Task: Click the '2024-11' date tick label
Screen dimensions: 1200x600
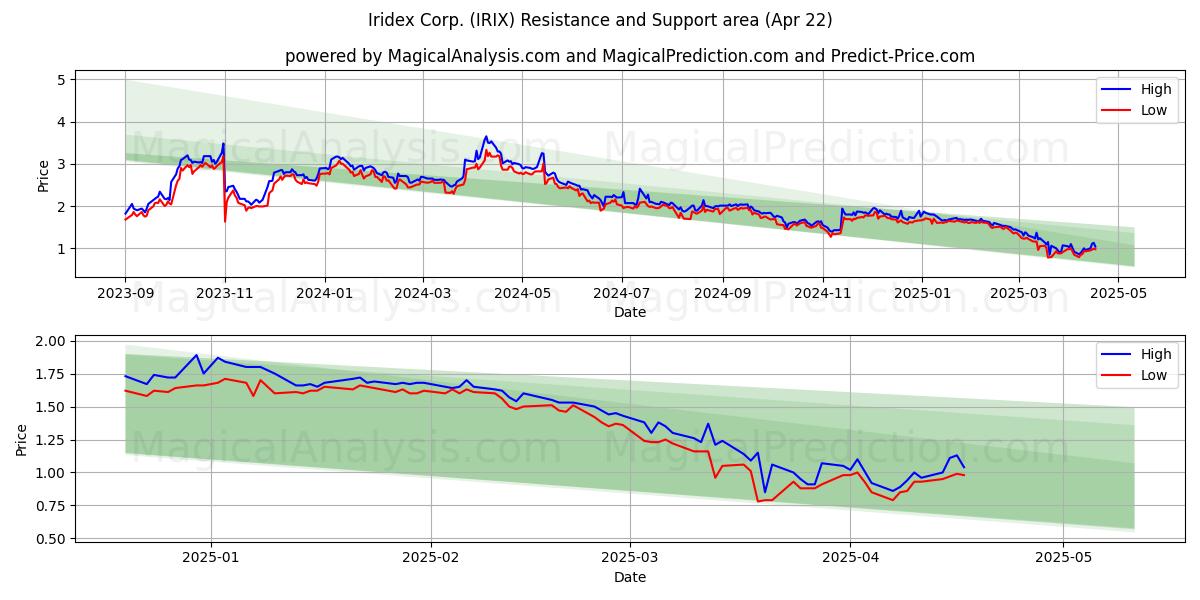Action: point(823,294)
